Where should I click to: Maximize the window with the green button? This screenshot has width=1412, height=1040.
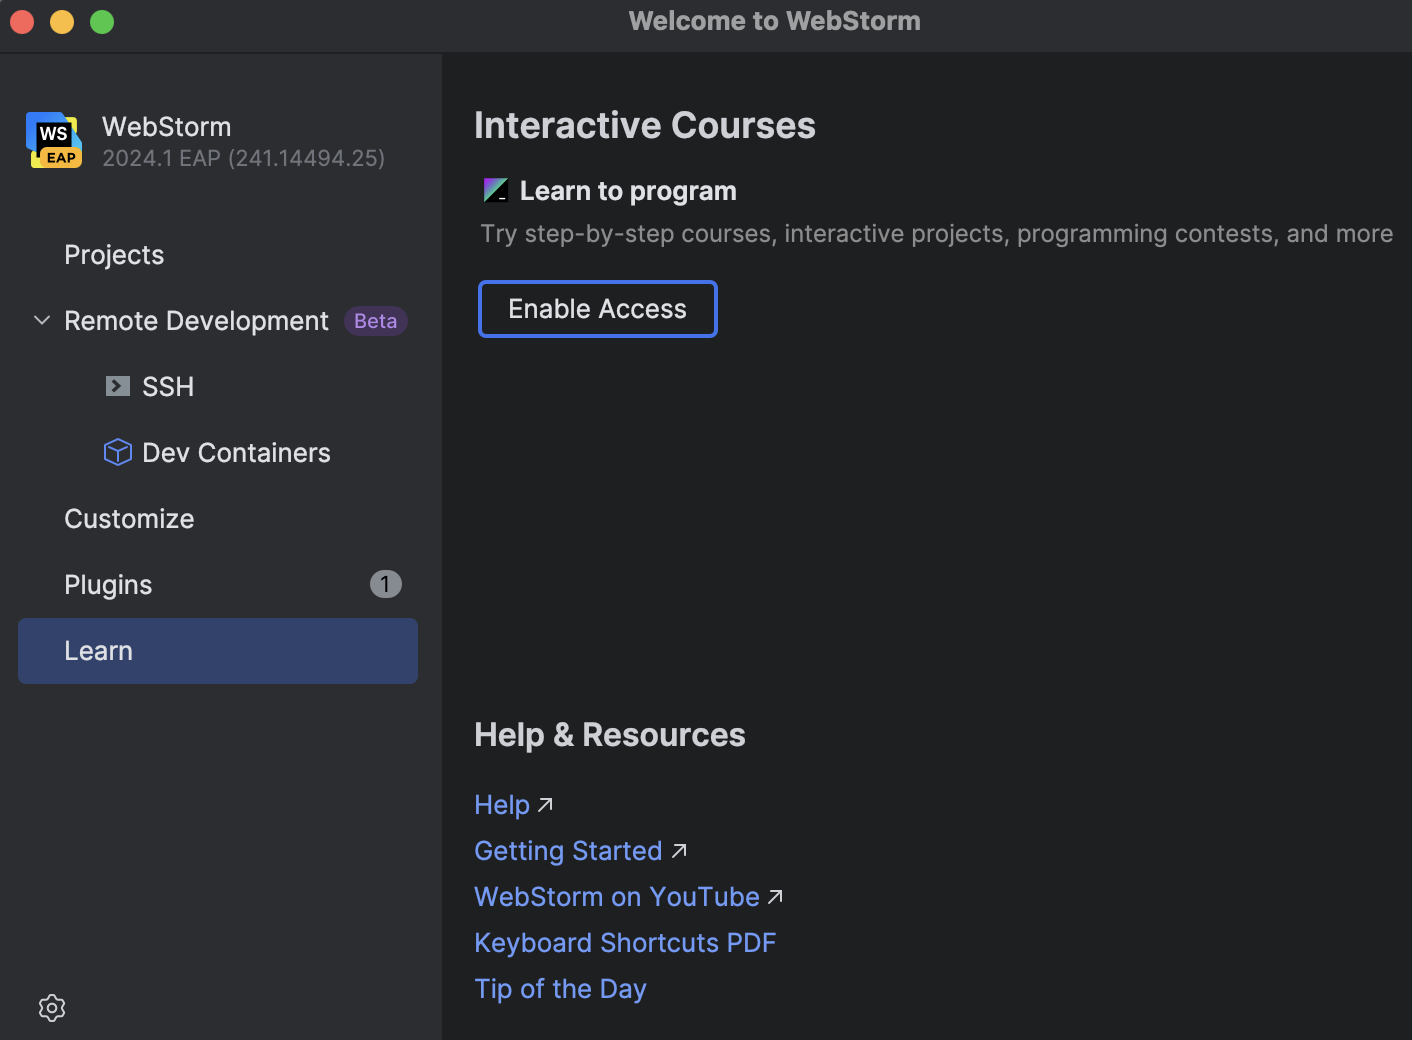click(x=102, y=22)
